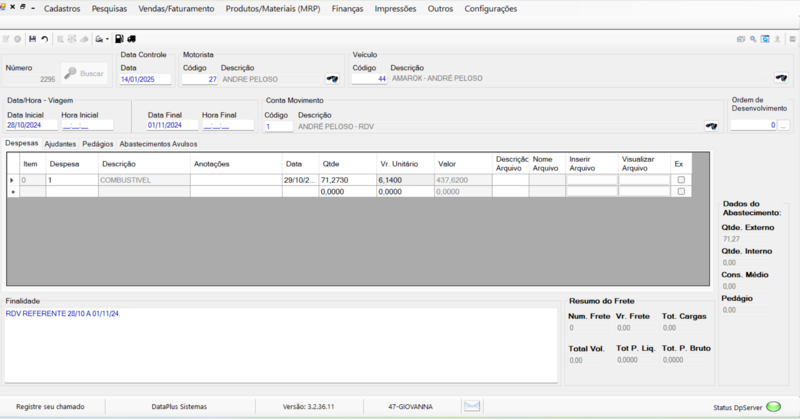Click the undo arrow toolbar icon

(45, 39)
